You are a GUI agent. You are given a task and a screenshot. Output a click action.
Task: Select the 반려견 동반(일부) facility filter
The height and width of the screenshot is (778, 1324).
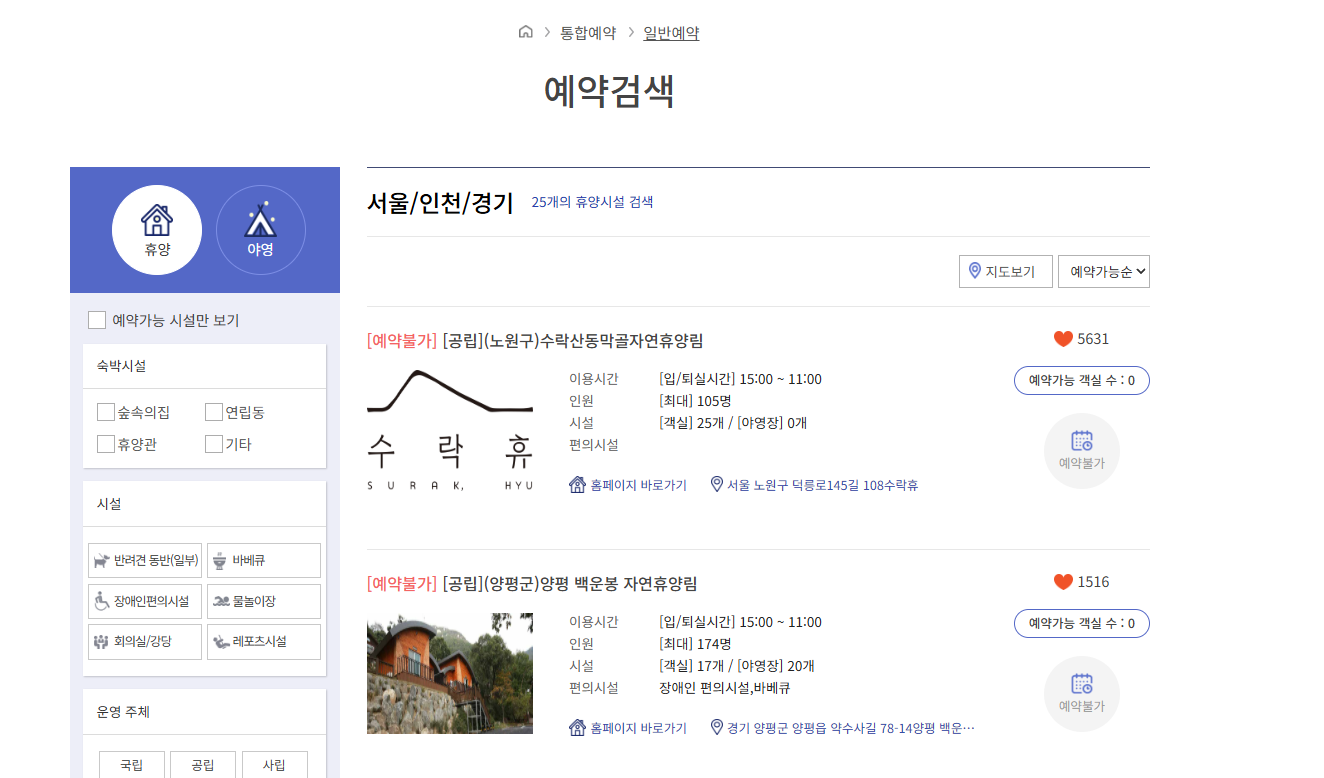coord(145,561)
